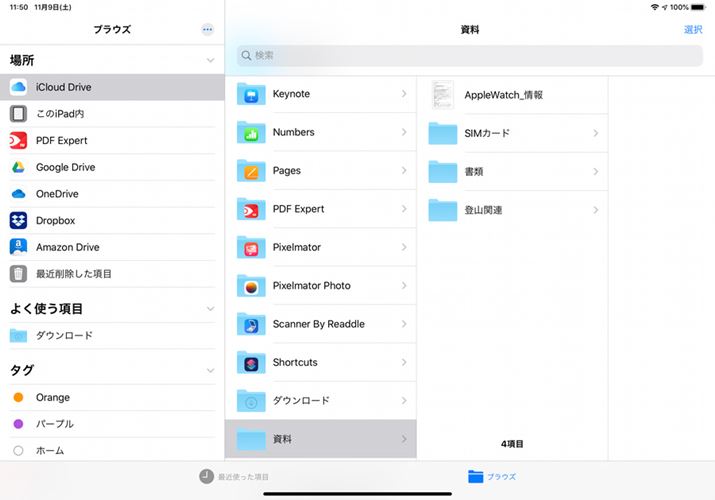Open the 登山関連 folder icon
The image size is (715, 500).
point(443,210)
